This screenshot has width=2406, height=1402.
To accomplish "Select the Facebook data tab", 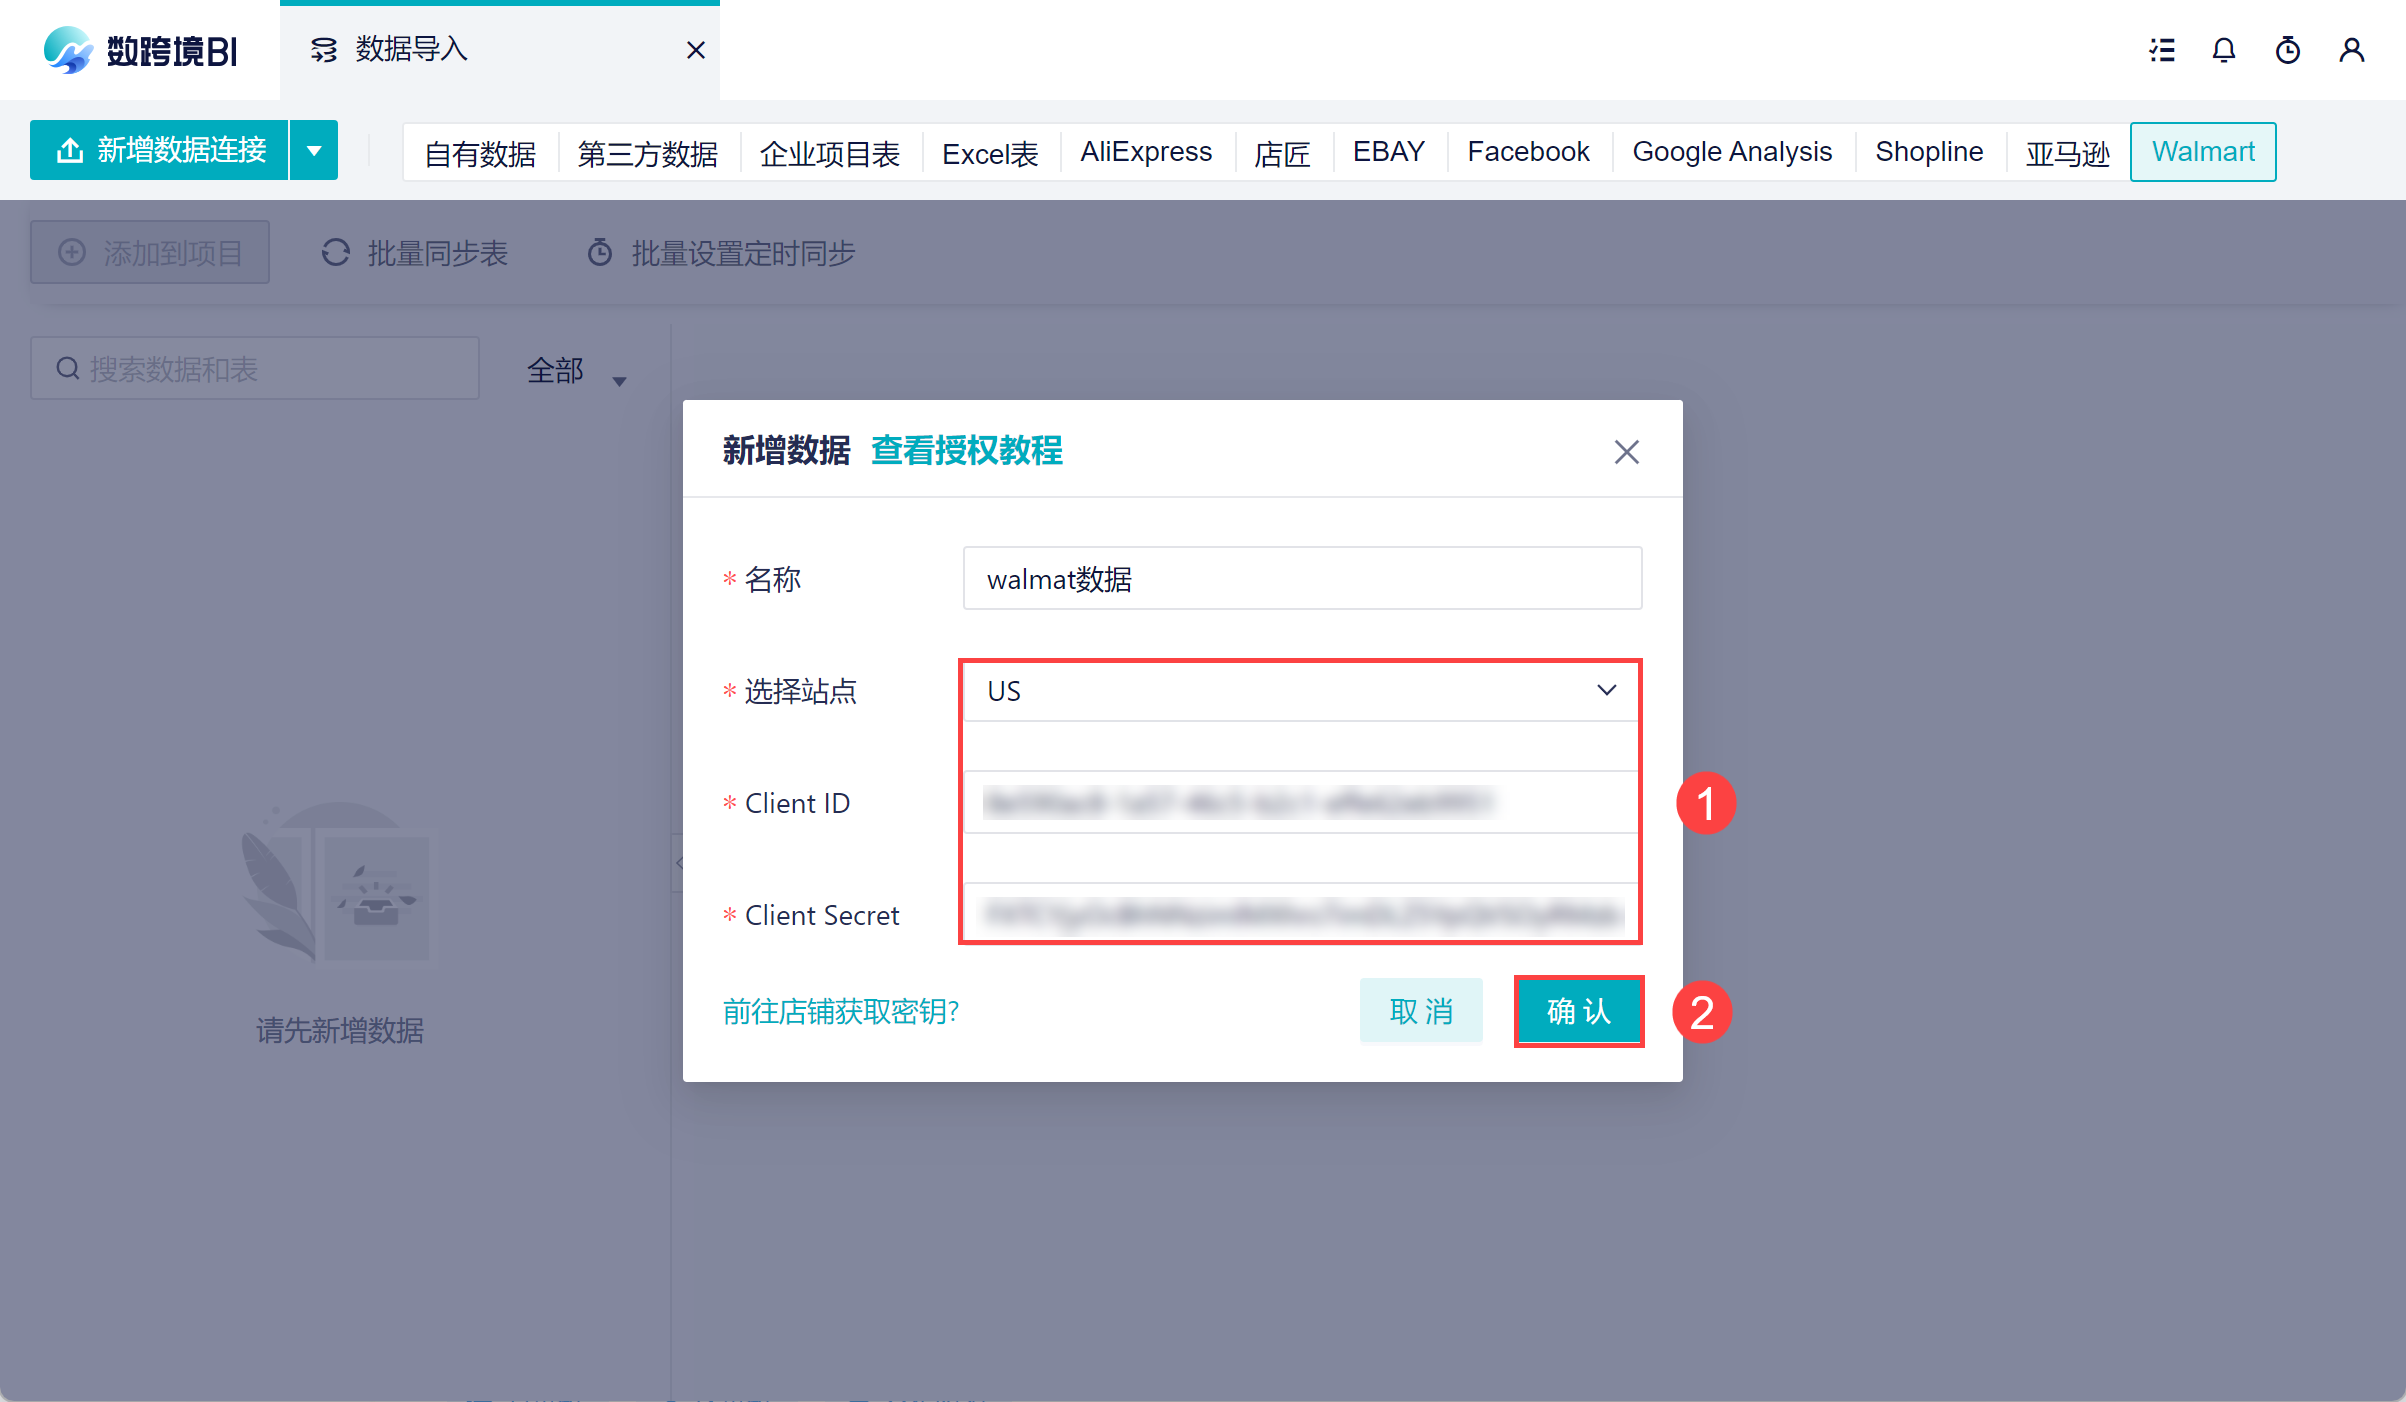I will point(1528,152).
